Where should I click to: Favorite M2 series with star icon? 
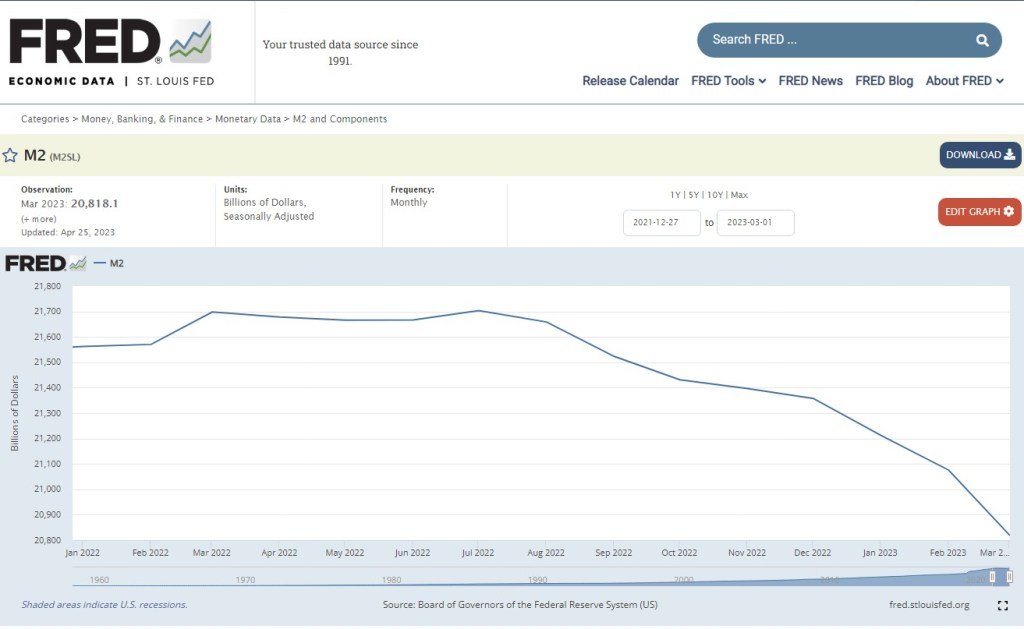(10, 155)
